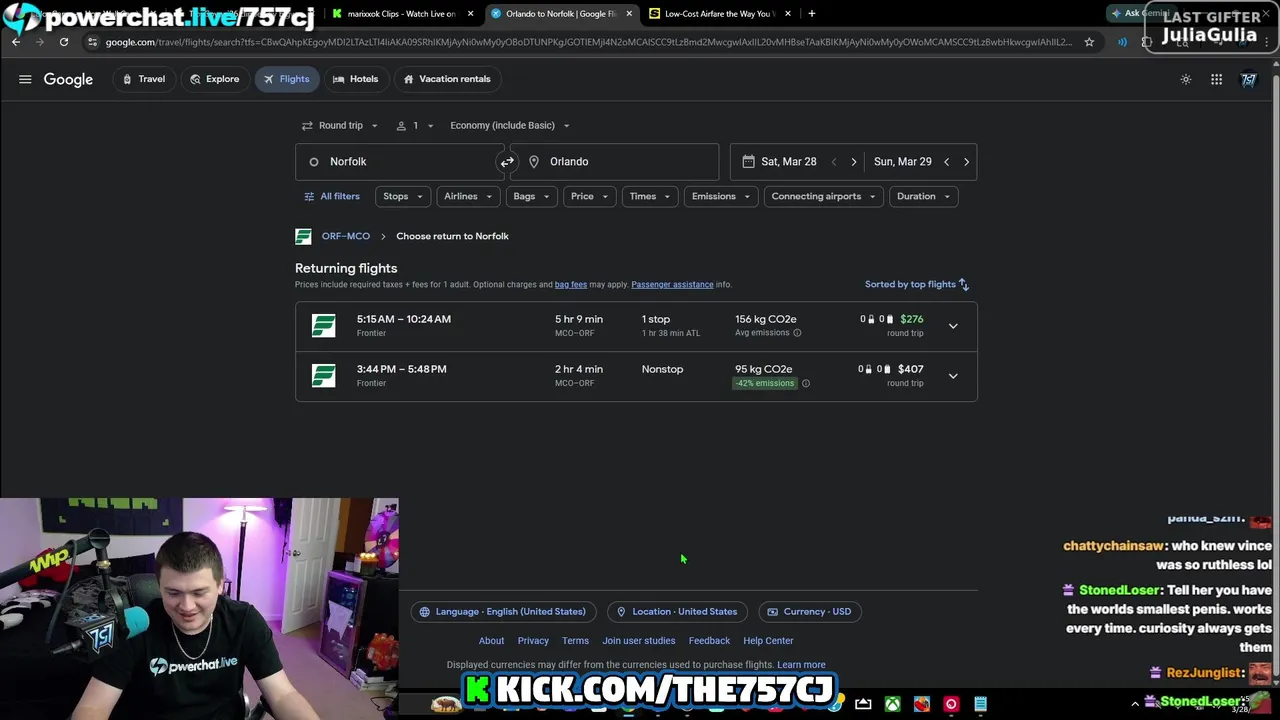Change Language - English (United States)
1280x720 pixels.
coord(503,612)
